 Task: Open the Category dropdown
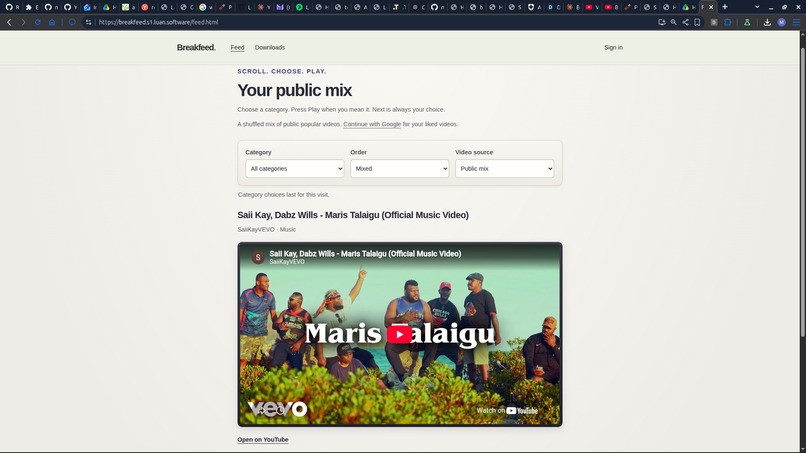pyautogui.click(x=295, y=169)
